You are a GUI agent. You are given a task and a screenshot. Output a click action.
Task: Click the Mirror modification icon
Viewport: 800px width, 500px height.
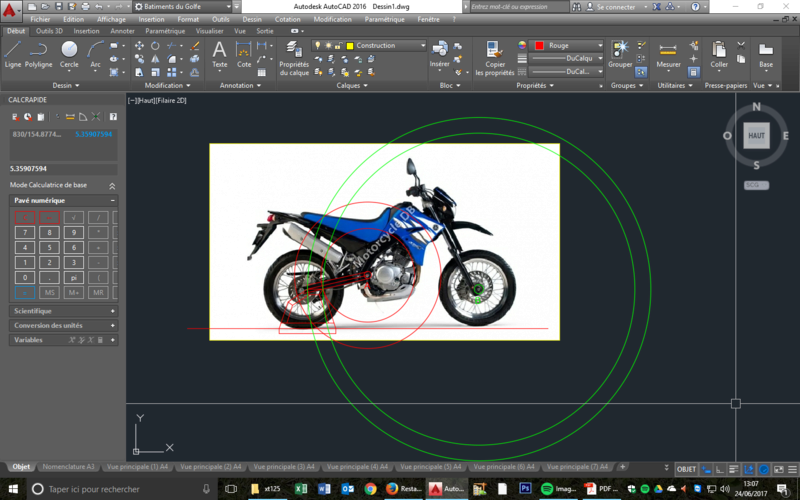(155, 59)
